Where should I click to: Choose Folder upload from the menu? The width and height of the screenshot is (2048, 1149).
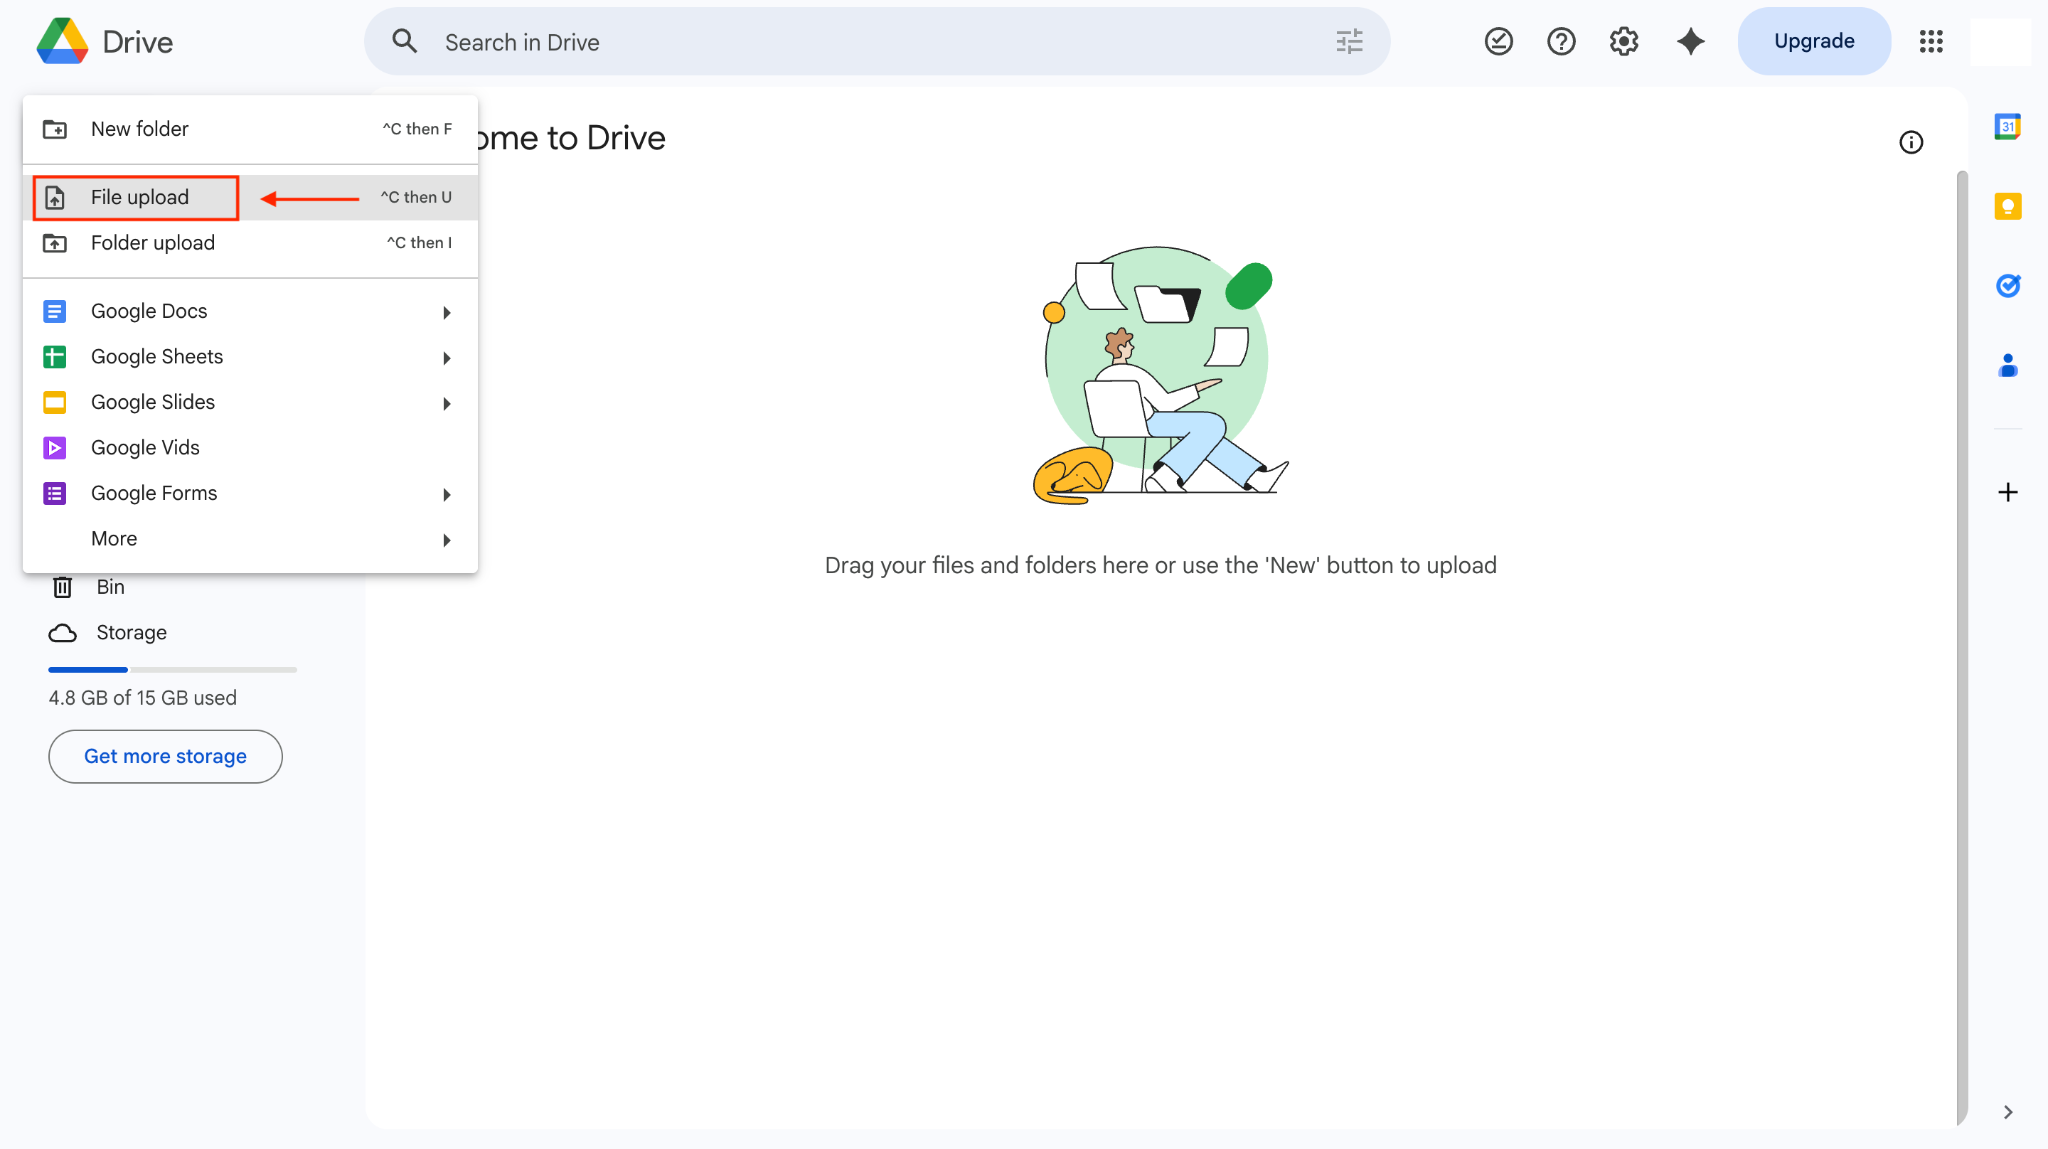tap(250, 243)
